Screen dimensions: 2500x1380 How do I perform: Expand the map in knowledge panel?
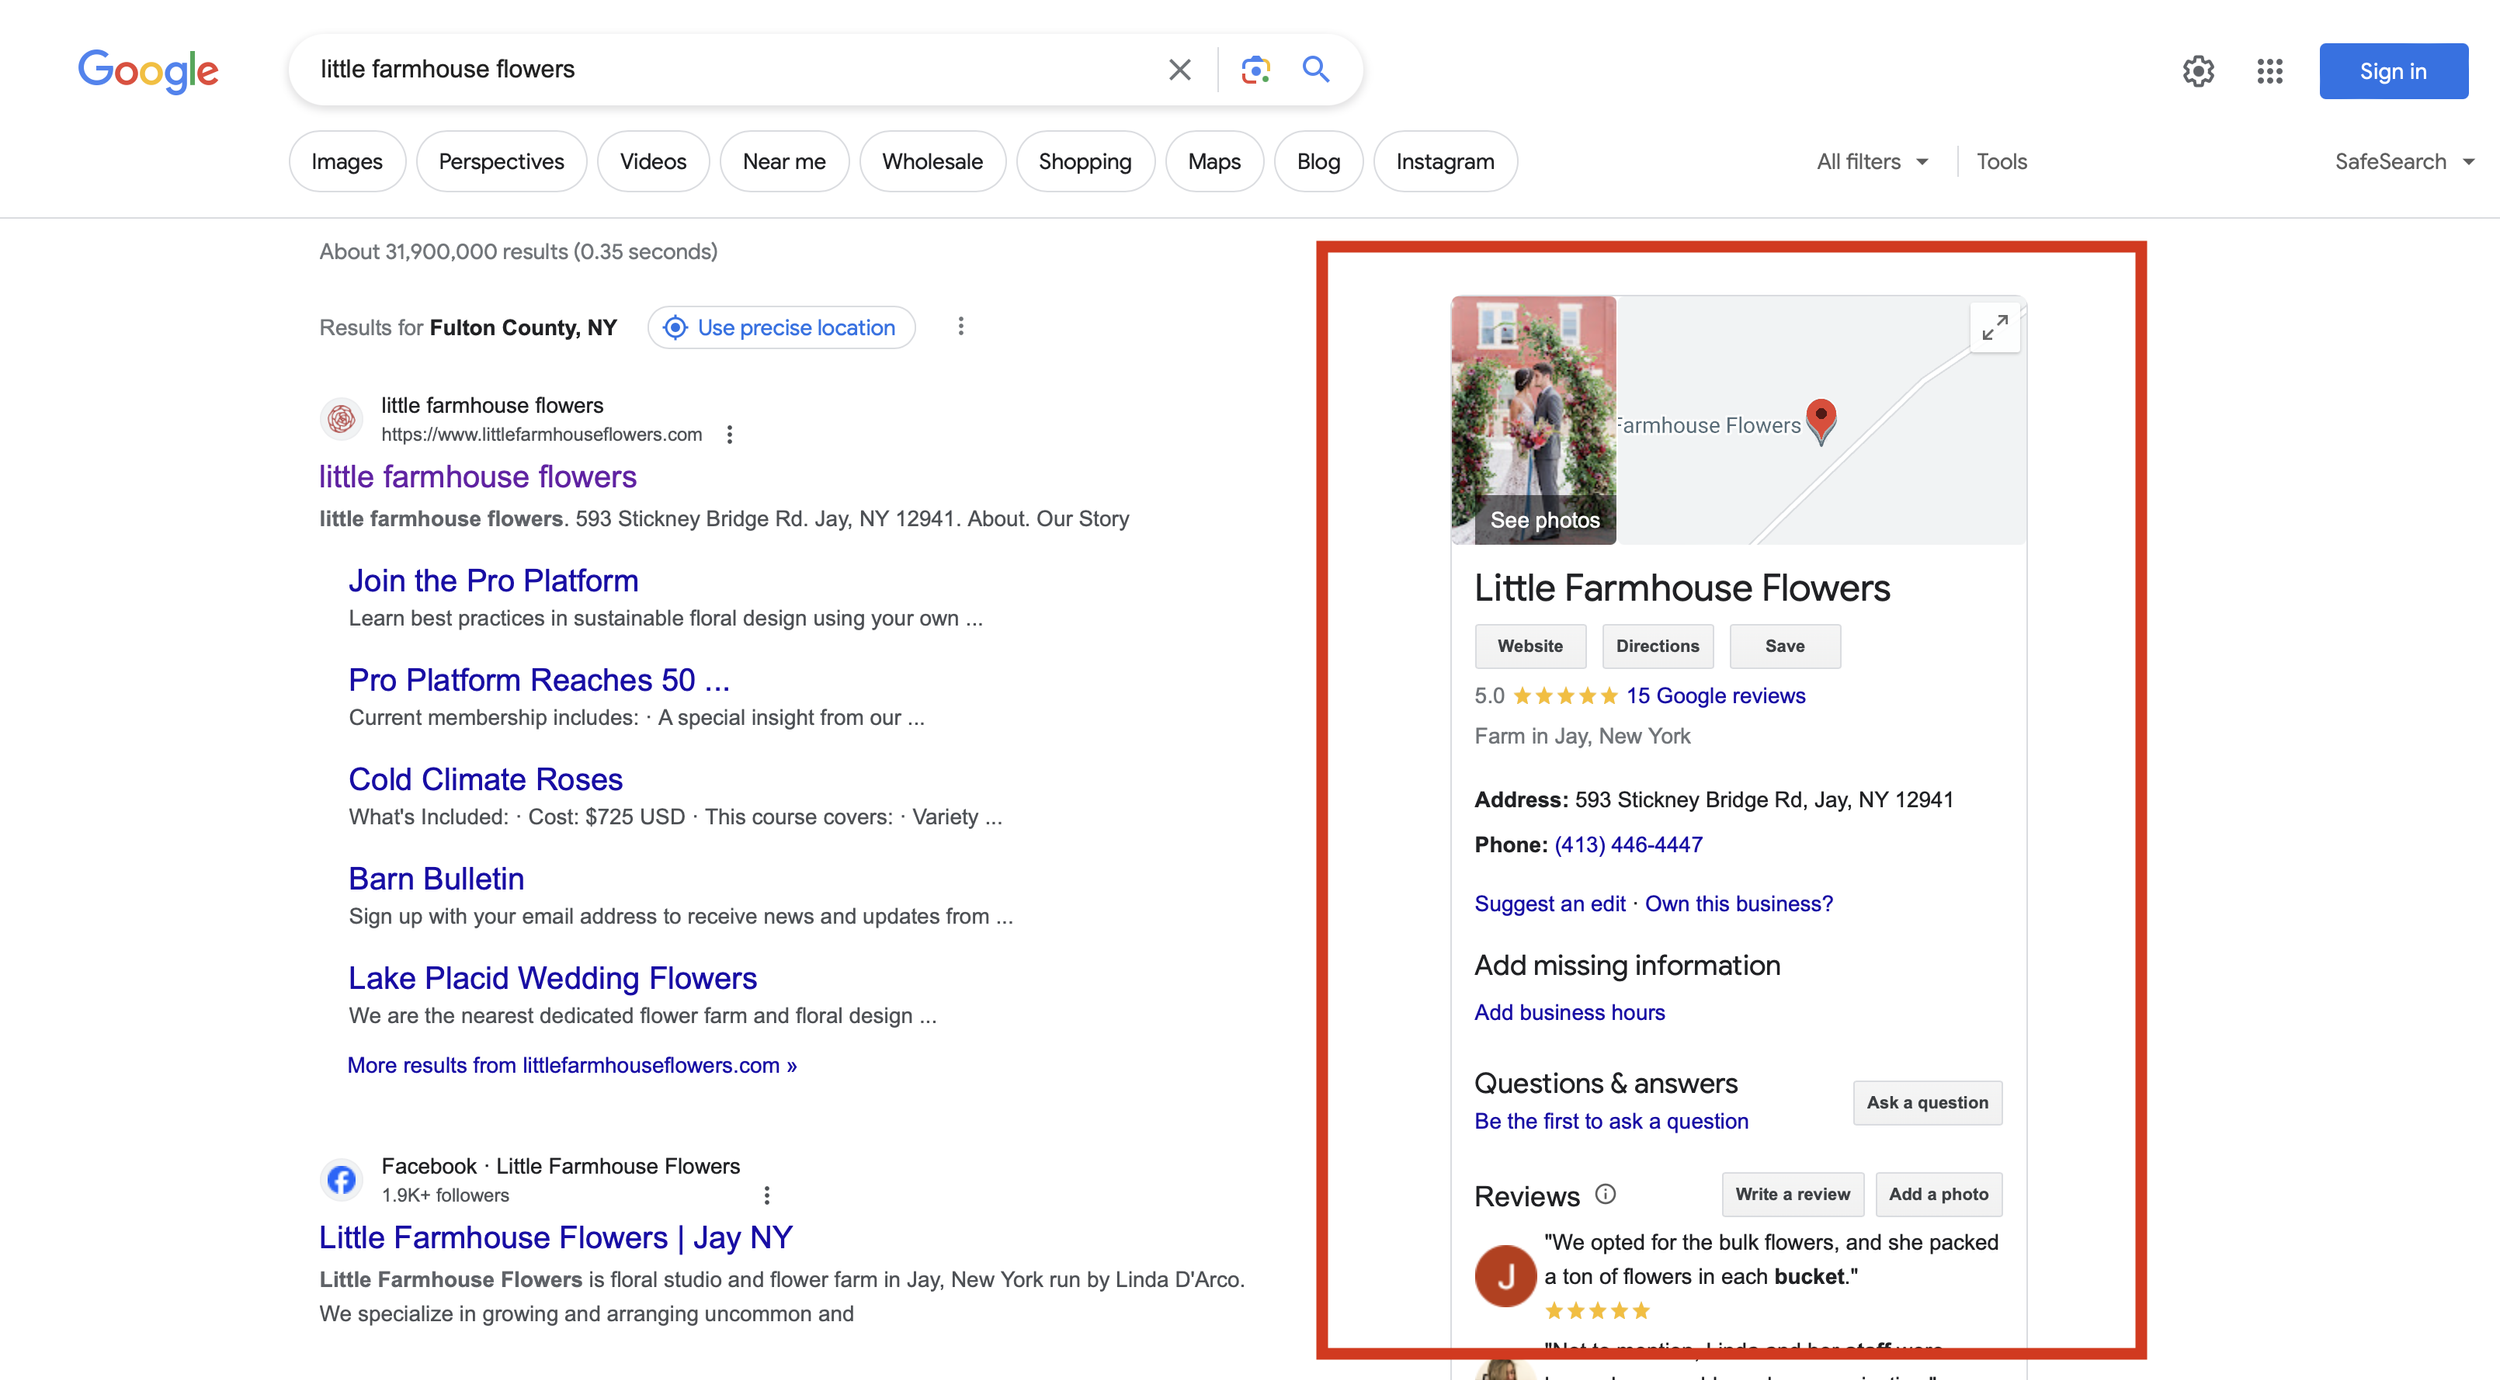(1994, 328)
